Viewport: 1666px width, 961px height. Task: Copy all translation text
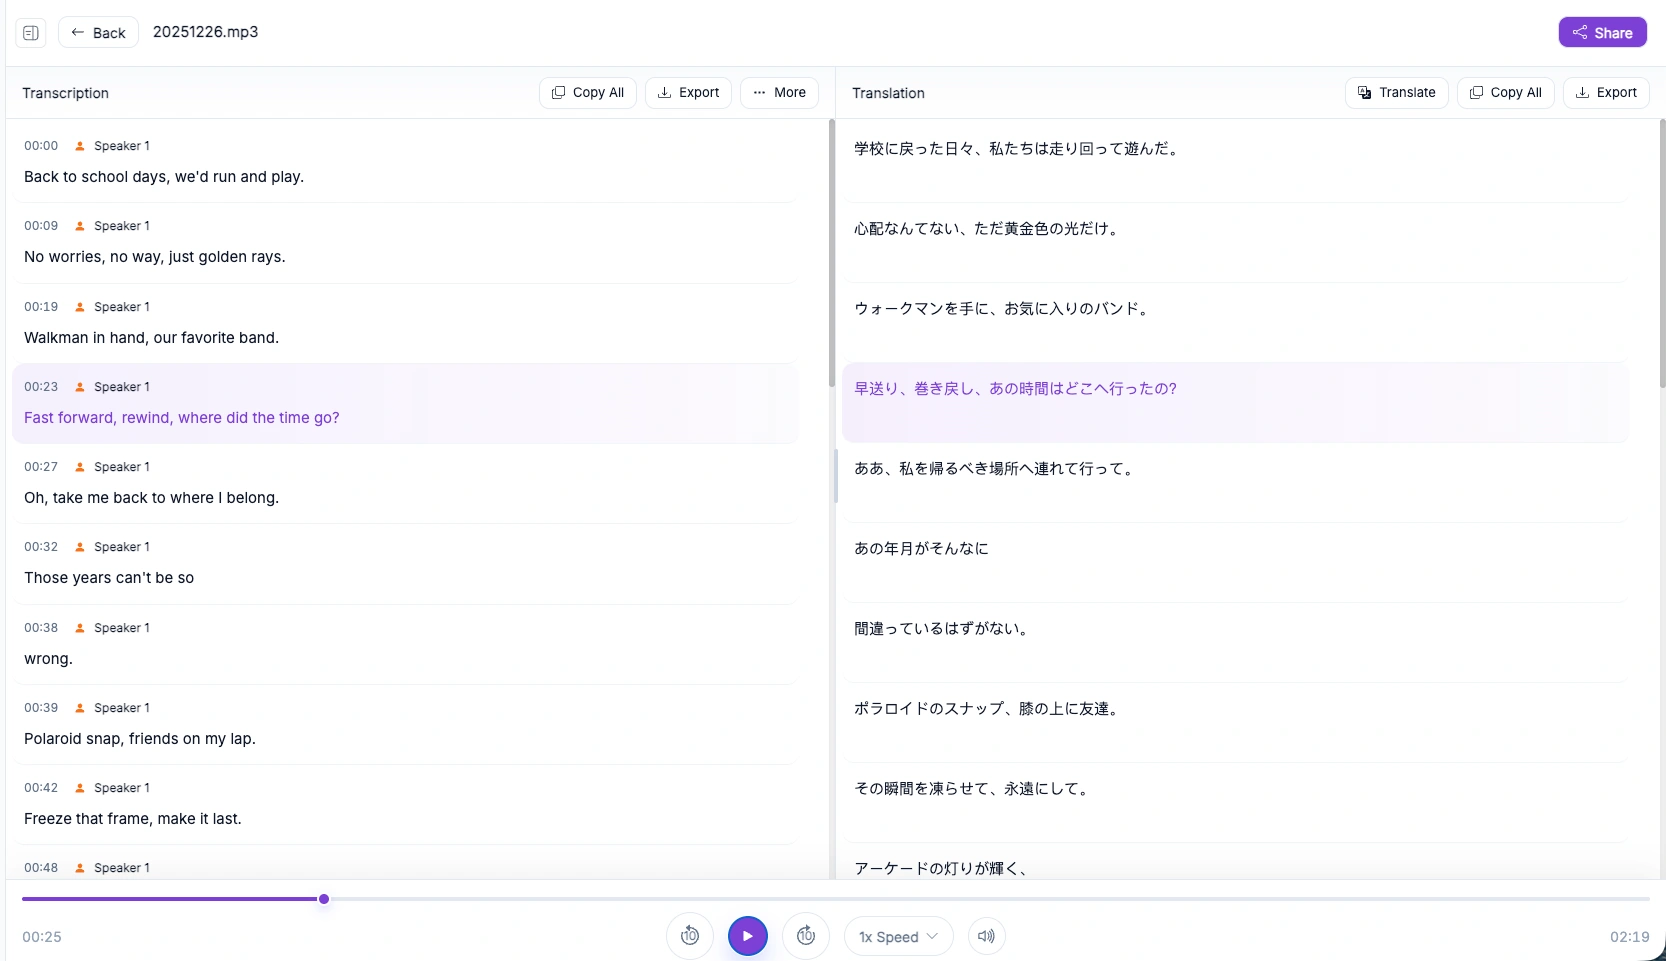[1506, 93]
